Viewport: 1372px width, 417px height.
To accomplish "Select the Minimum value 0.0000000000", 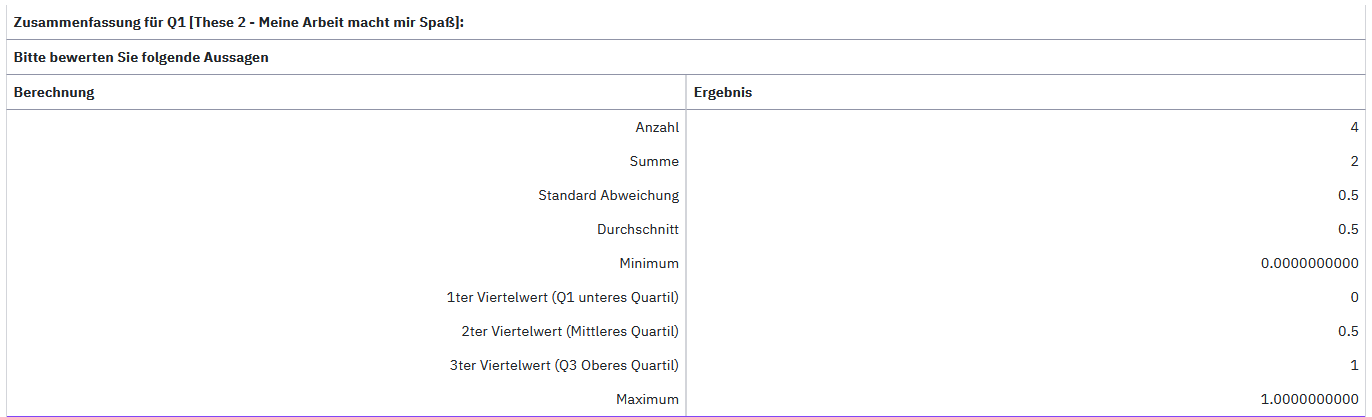I will click(x=1310, y=263).
